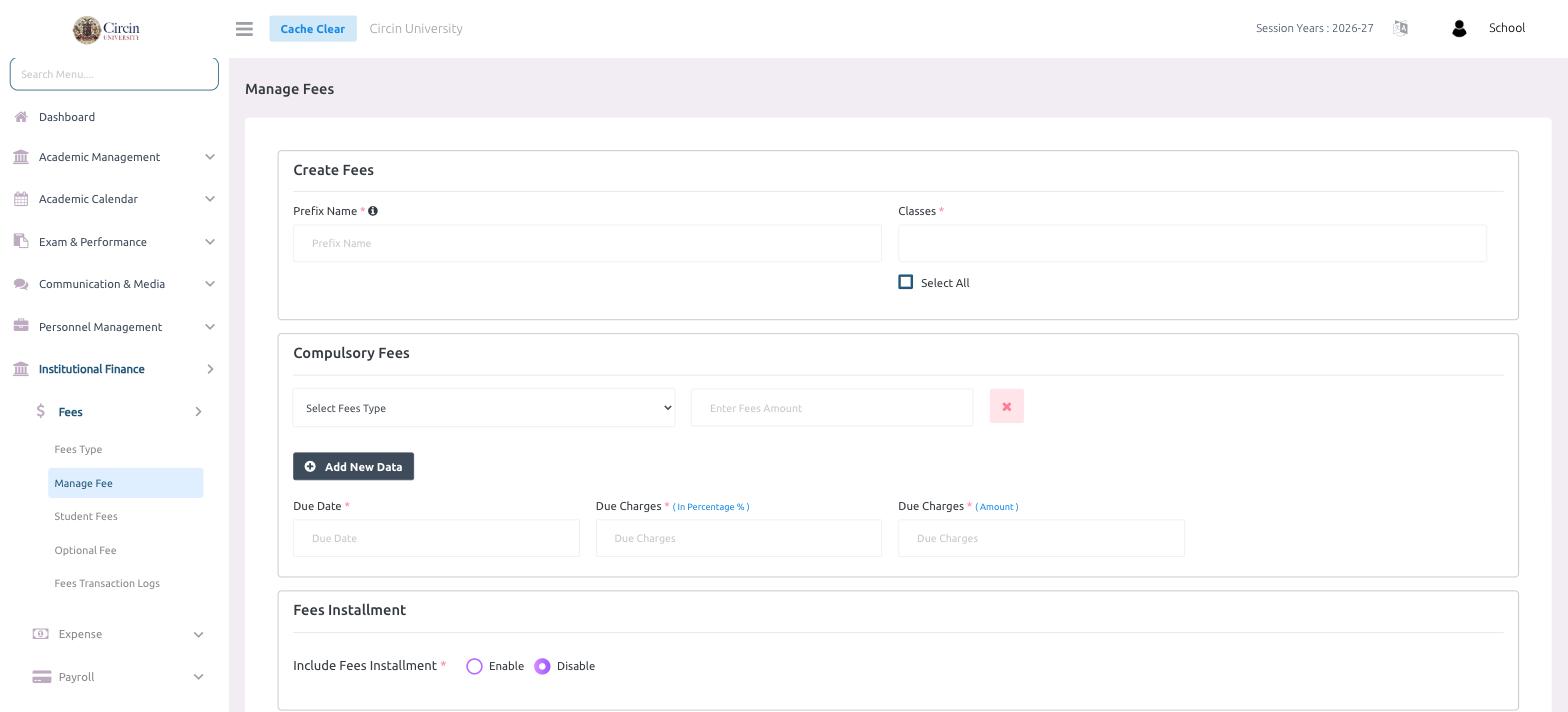Image resolution: width=1568 pixels, height=712 pixels.
Task: Click the Dashboard home icon
Action: pyautogui.click(x=21, y=117)
